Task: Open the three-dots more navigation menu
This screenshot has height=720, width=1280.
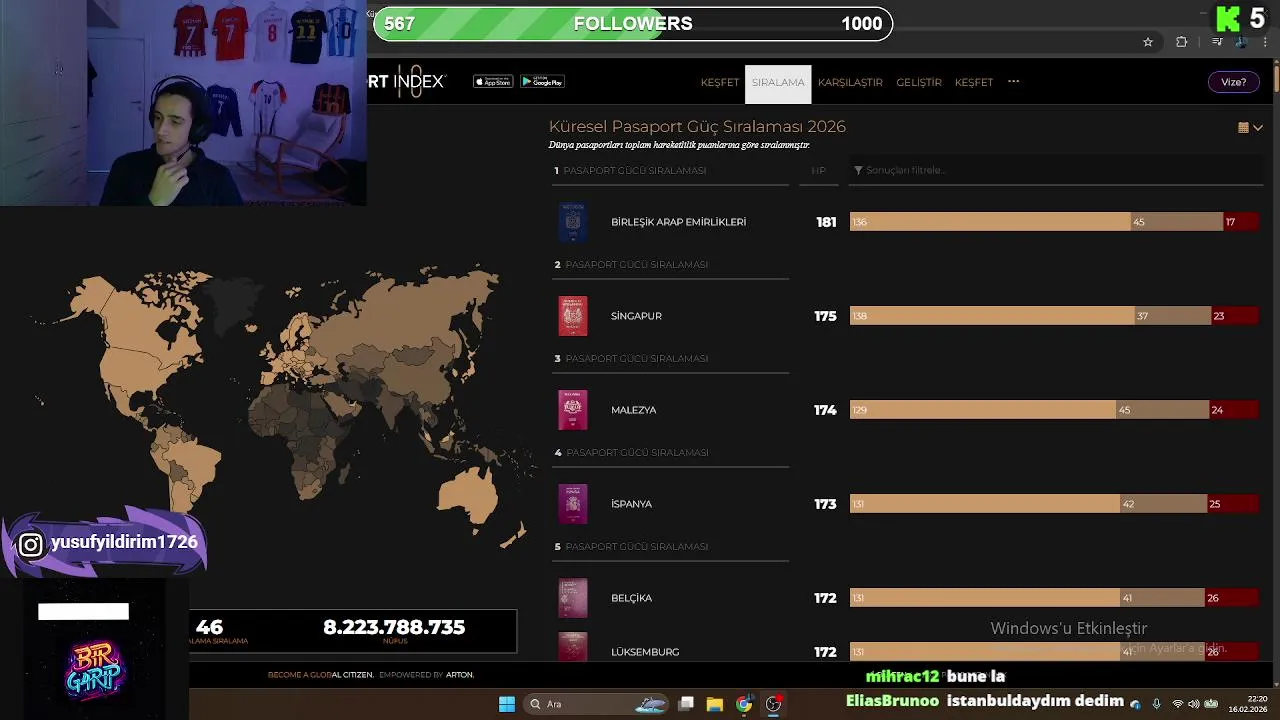Action: click(1014, 82)
